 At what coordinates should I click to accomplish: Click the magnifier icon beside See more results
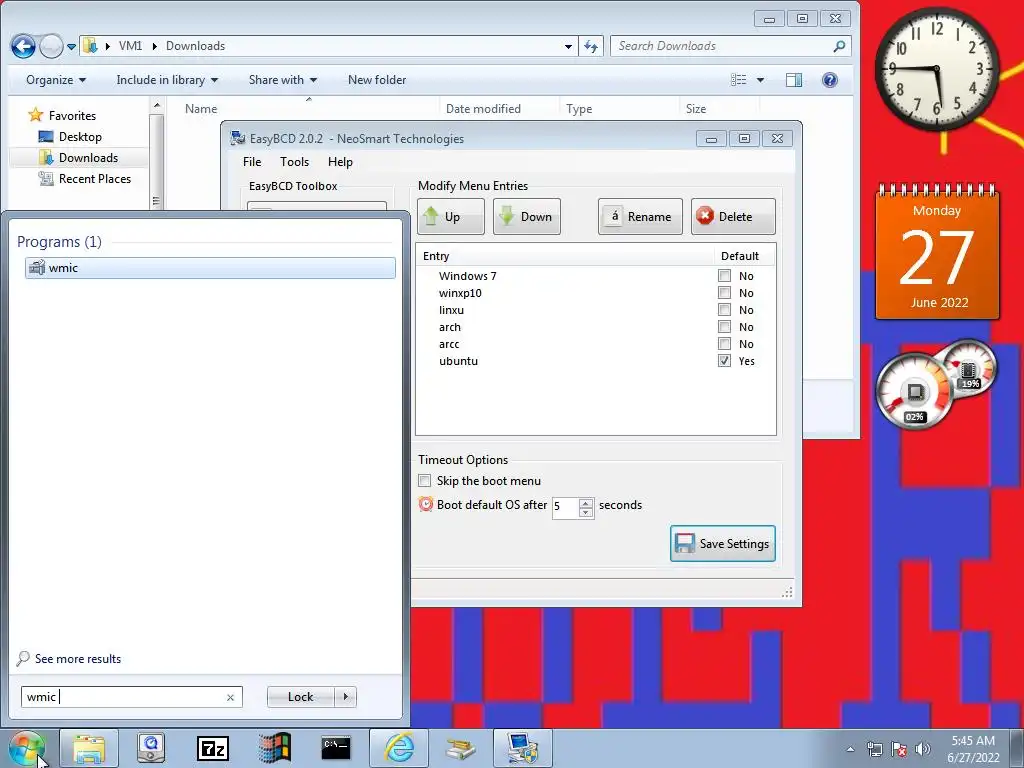23,658
